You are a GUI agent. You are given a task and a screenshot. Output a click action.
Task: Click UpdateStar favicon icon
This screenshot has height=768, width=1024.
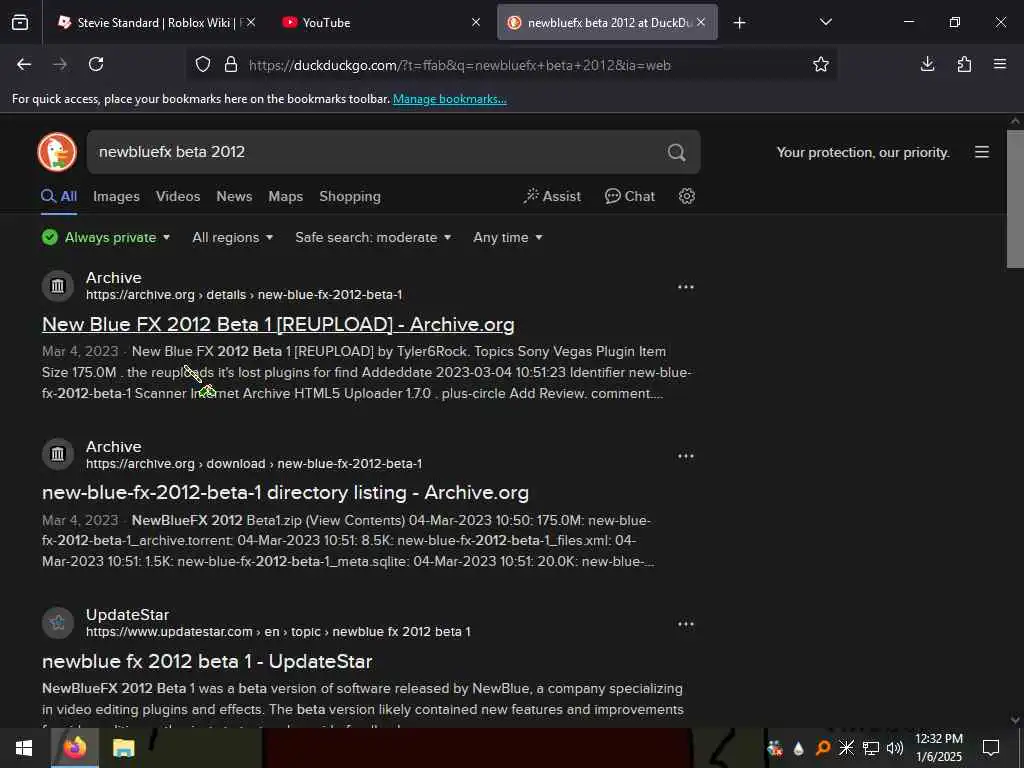pyautogui.click(x=58, y=622)
